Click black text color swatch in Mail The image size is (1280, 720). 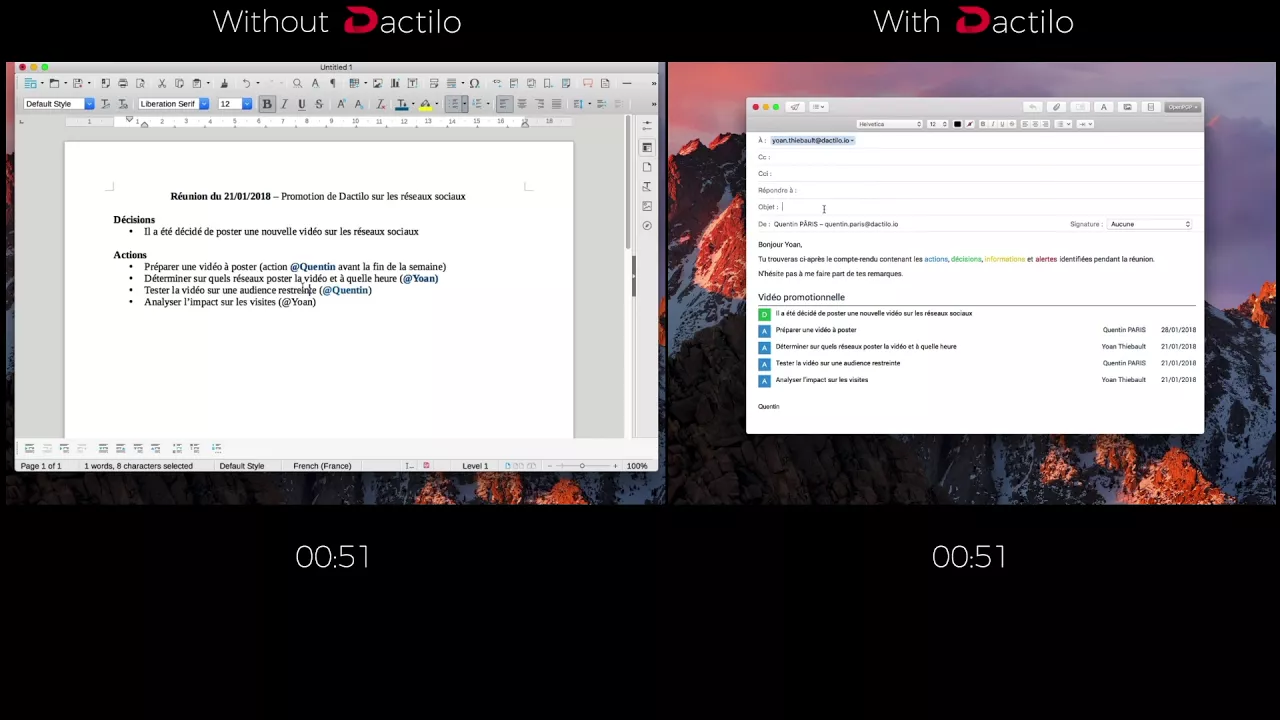pyautogui.click(x=957, y=124)
